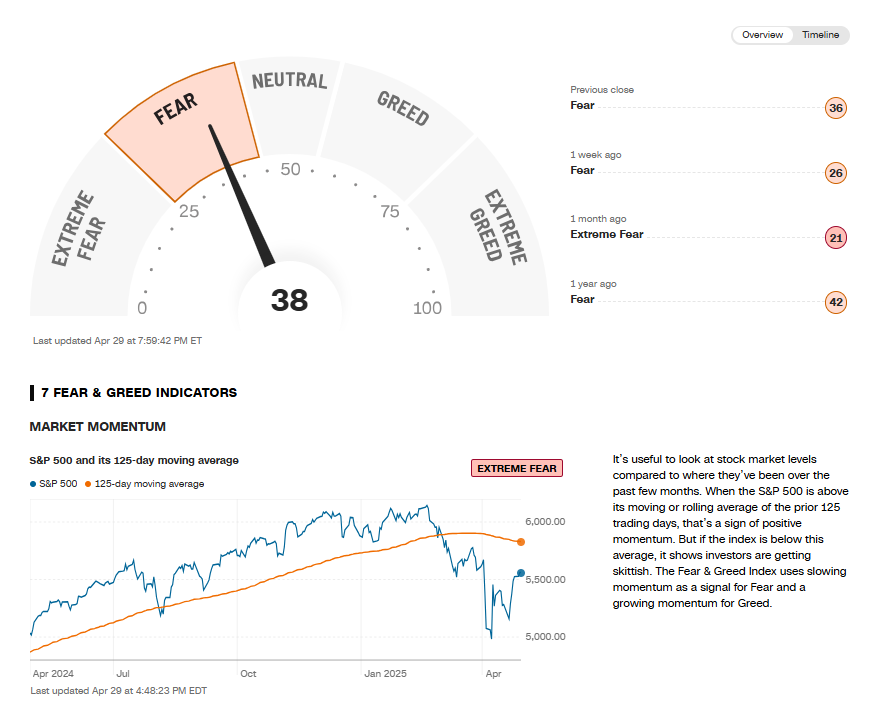The width and height of the screenshot is (871, 705).
Task: Click the Market Momentum heading
Action: [x=98, y=427]
